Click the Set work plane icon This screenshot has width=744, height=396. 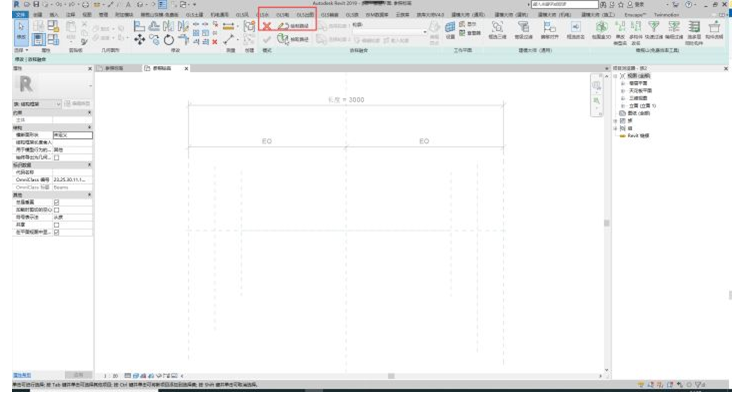450,28
